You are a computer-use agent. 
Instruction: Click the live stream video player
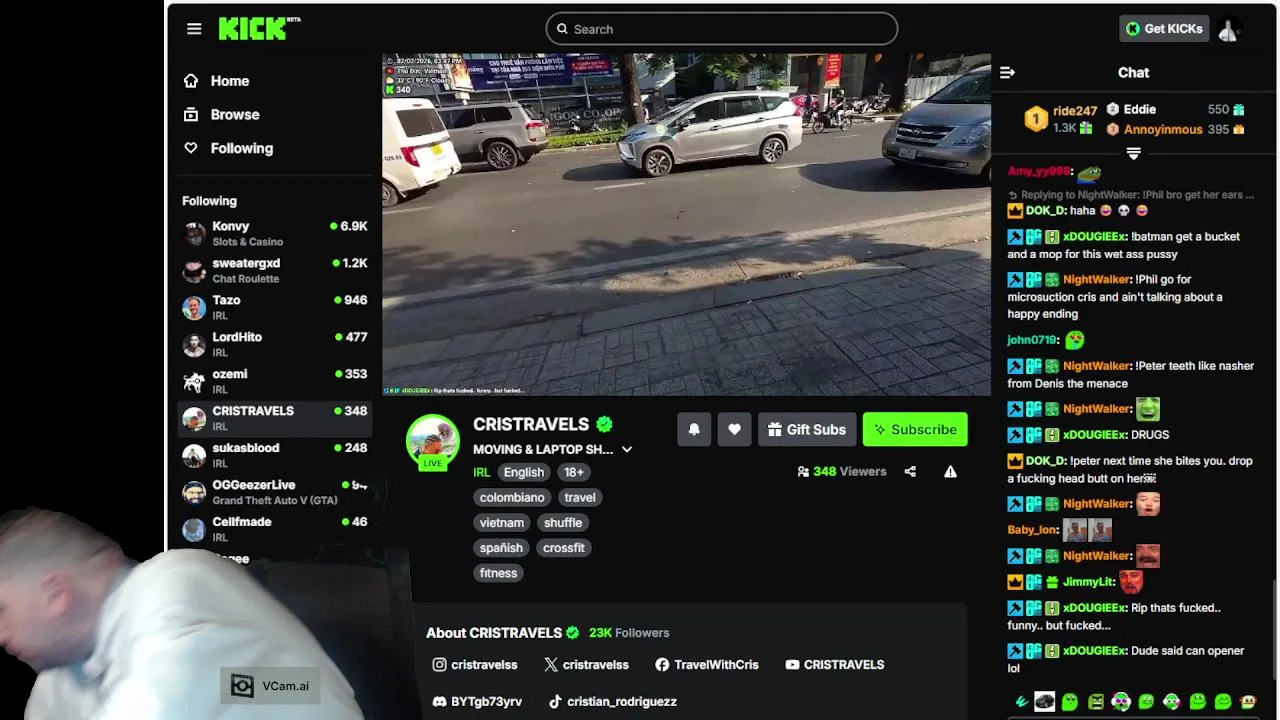686,225
